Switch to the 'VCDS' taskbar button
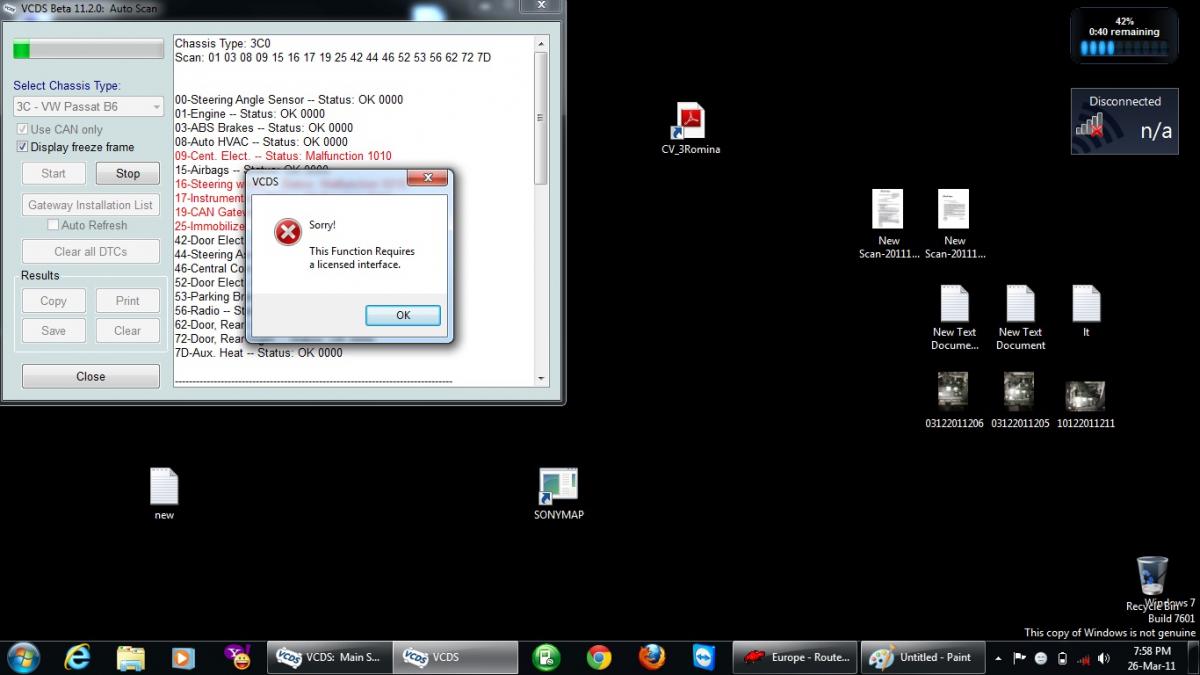1200x675 pixels. tap(455, 657)
